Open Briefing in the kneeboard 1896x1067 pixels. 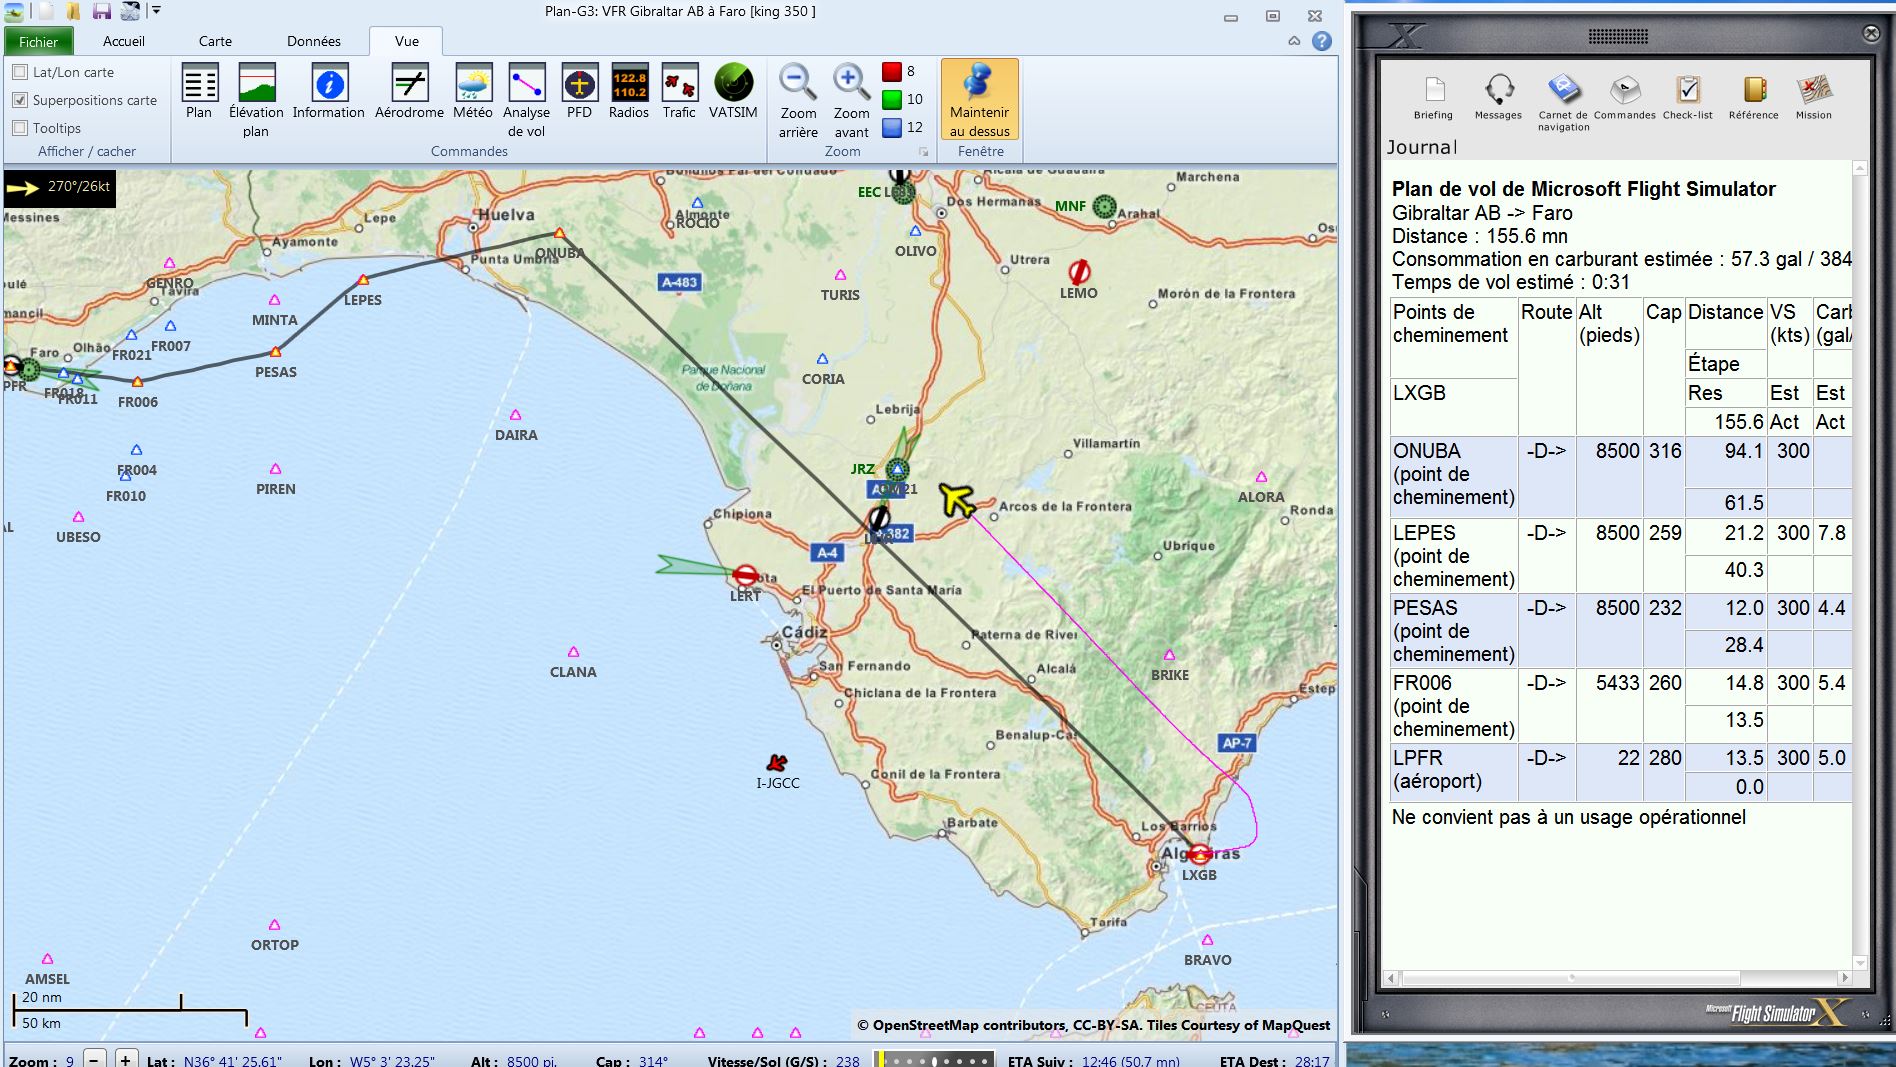click(1433, 98)
